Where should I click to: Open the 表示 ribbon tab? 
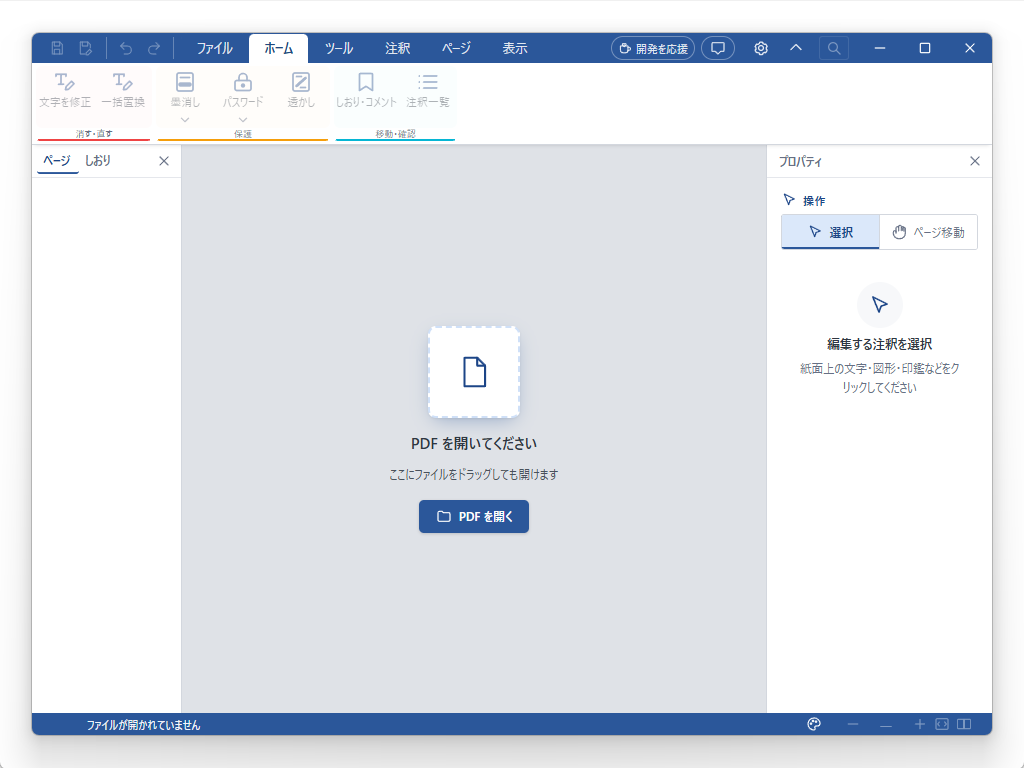515,48
